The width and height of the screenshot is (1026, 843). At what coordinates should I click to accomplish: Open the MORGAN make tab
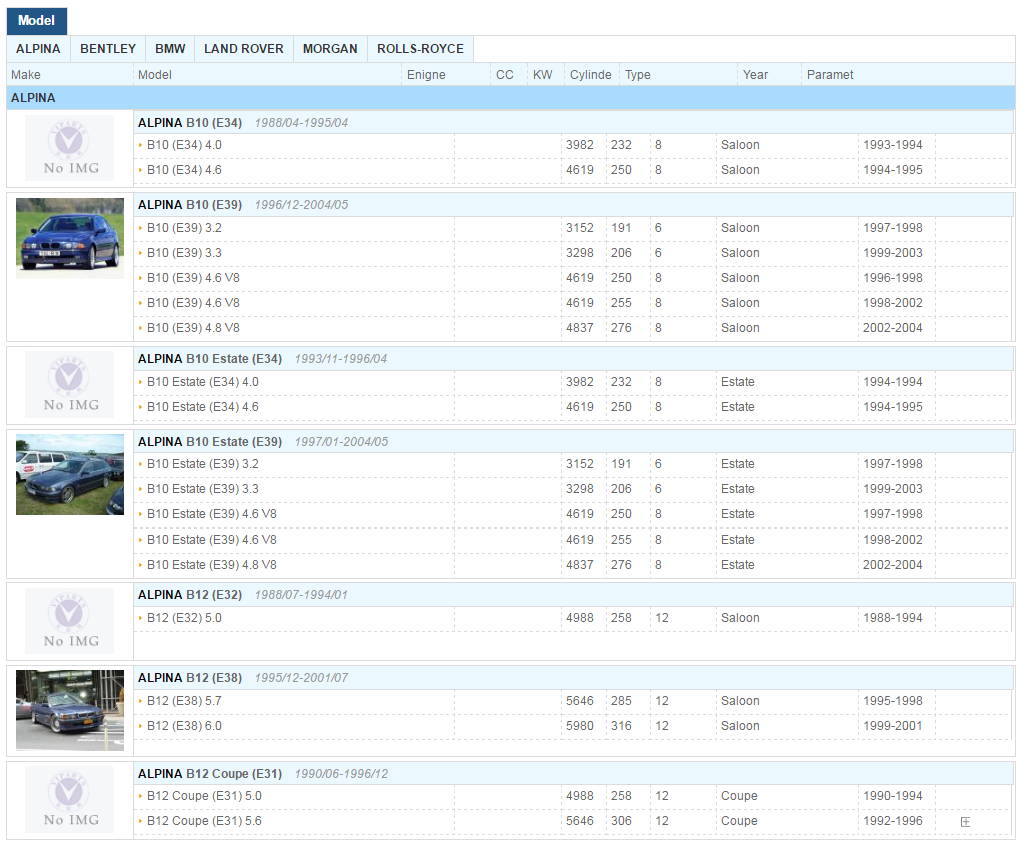(x=330, y=49)
